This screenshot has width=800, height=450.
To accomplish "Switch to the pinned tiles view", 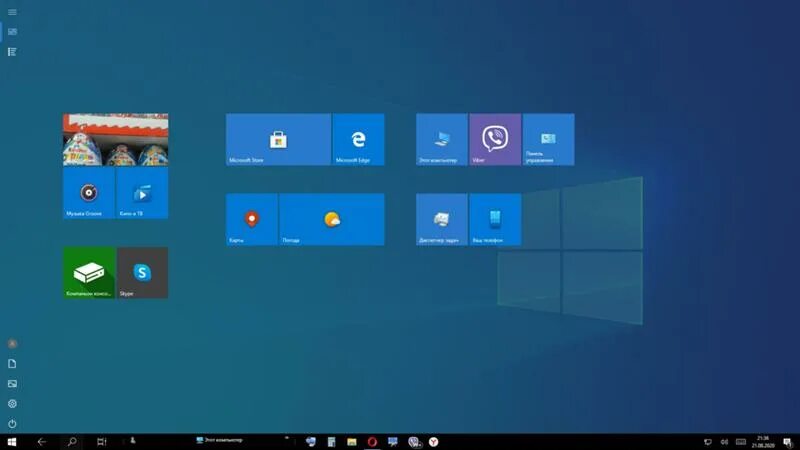I will pos(12,32).
